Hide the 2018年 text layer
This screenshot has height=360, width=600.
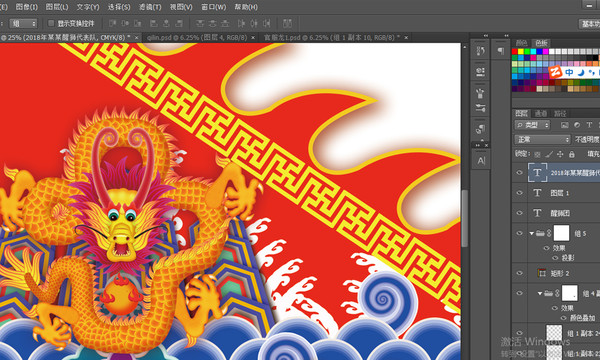click(519, 173)
